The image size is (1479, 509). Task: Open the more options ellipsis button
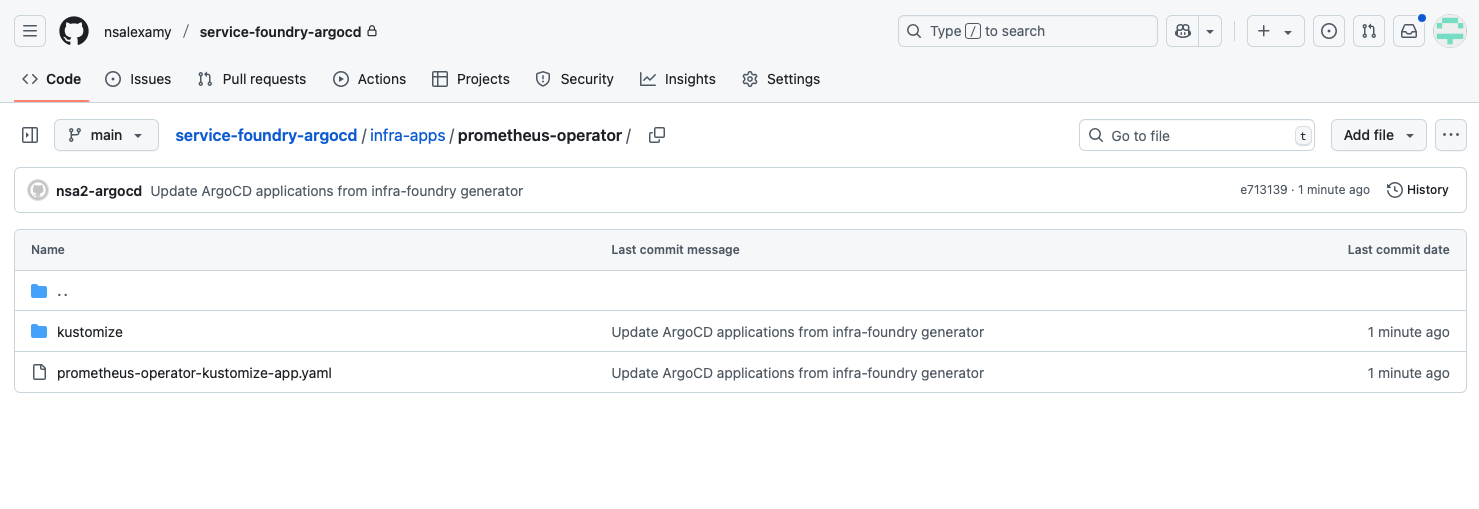coord(1451,135)
